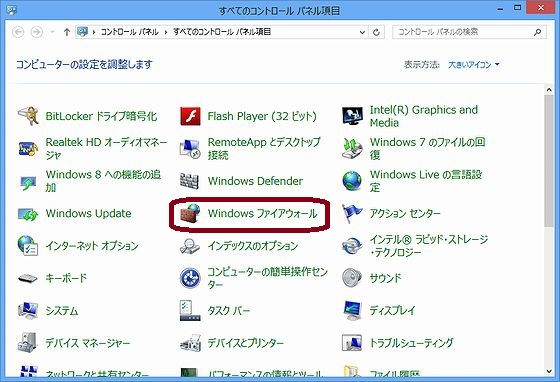This screenshot has height=382, width=560.
Task: Click the Realtek HD audio manager icon
Action: click(x=28, y=149)
